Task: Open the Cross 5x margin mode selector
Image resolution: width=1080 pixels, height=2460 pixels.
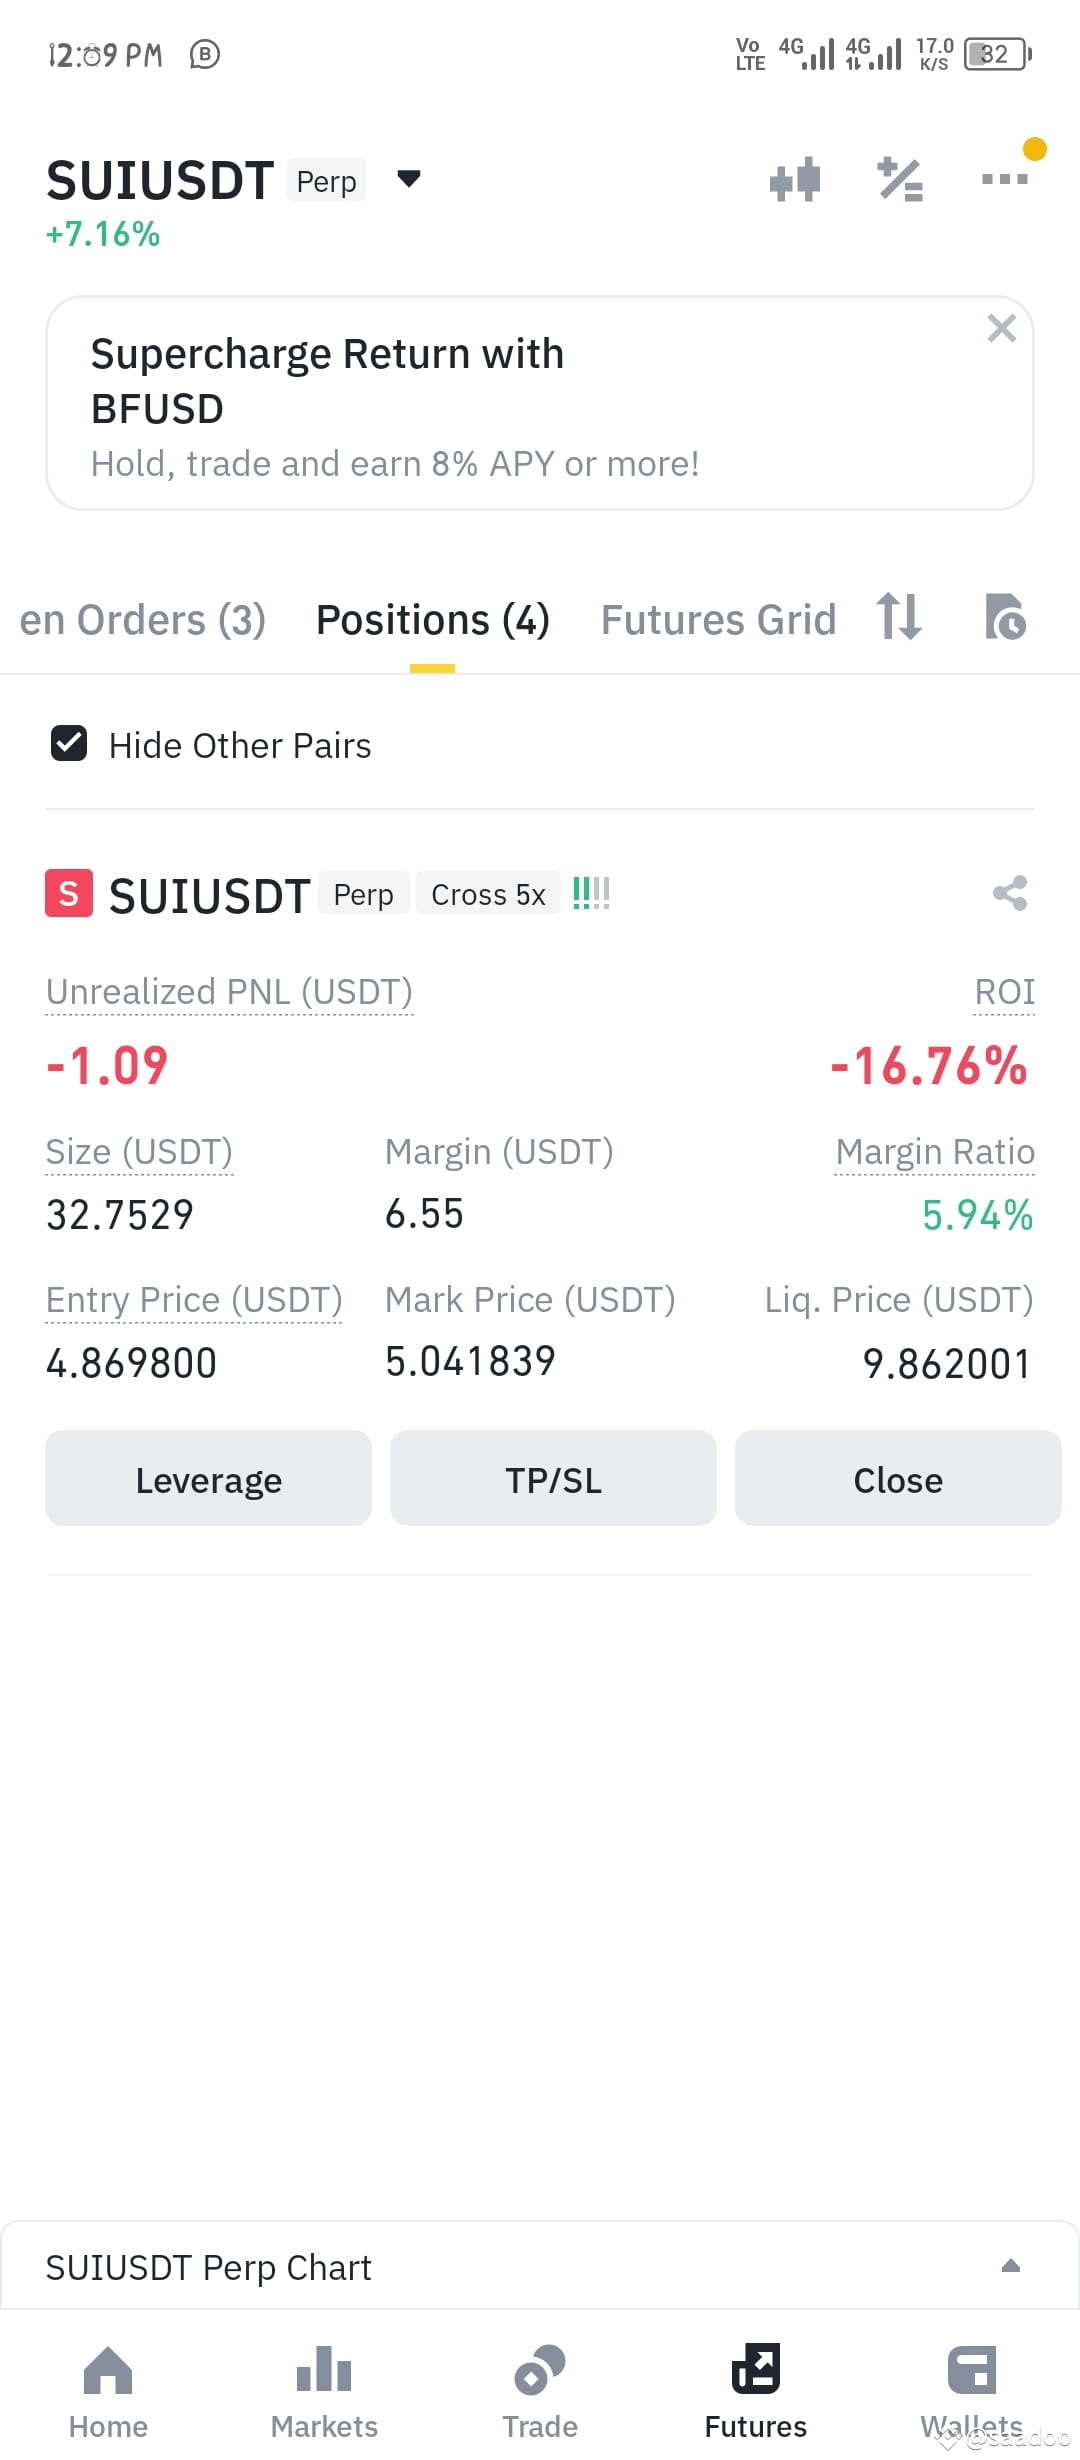Action: (x=488, y=894)
